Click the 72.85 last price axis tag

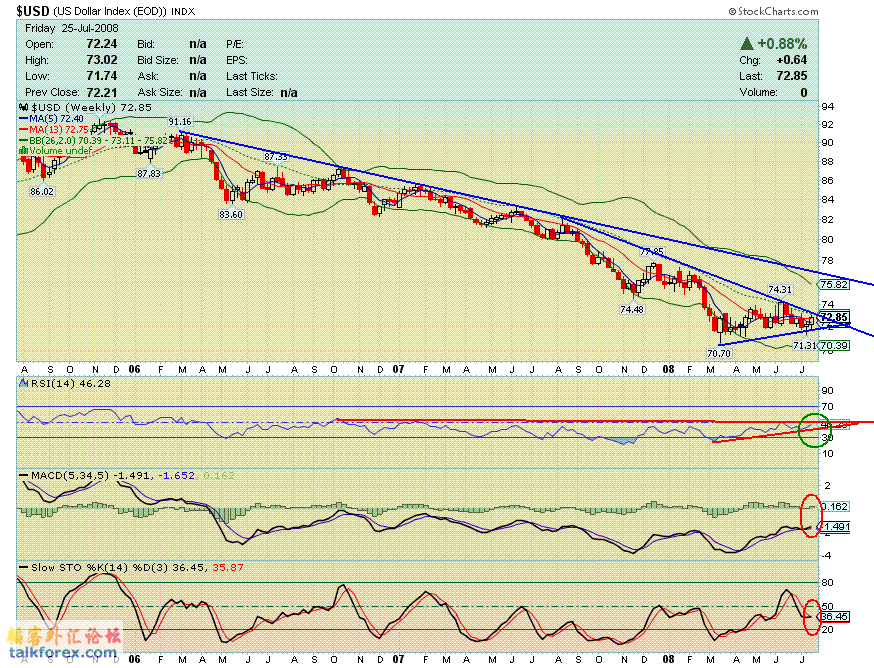tap(834, 318)
